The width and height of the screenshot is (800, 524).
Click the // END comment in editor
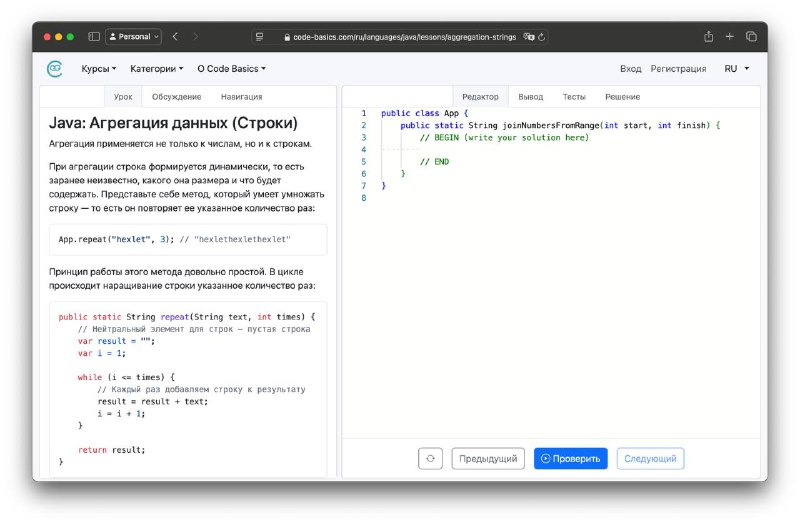tap(434, 161)
